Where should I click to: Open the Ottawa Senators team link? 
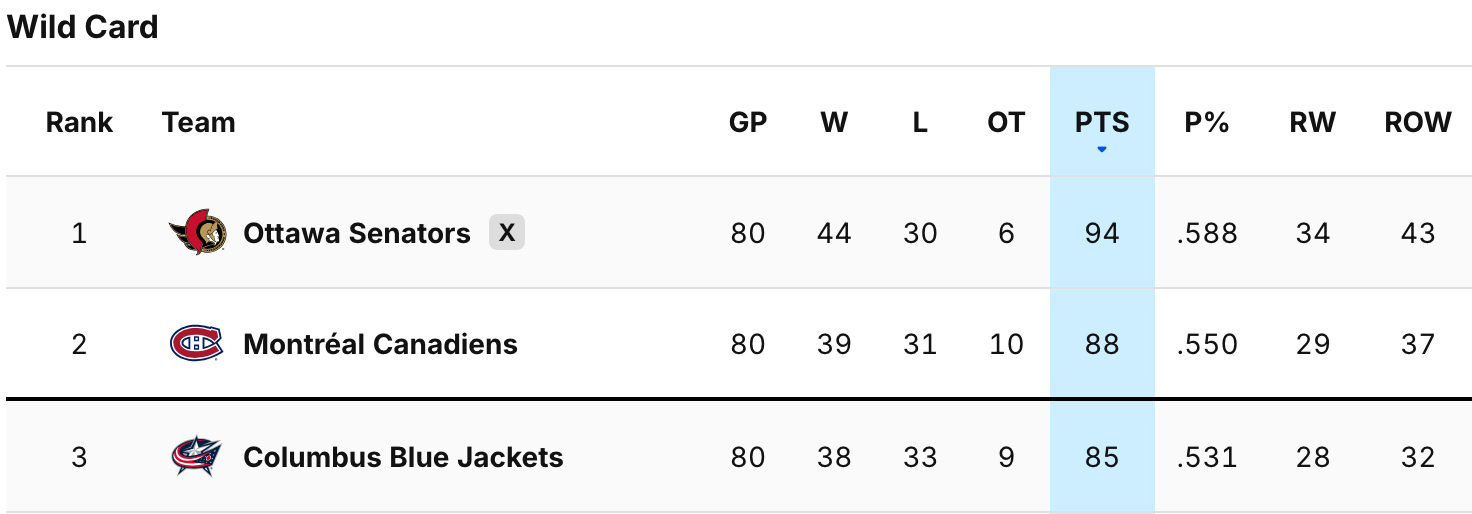pos(356,233)
